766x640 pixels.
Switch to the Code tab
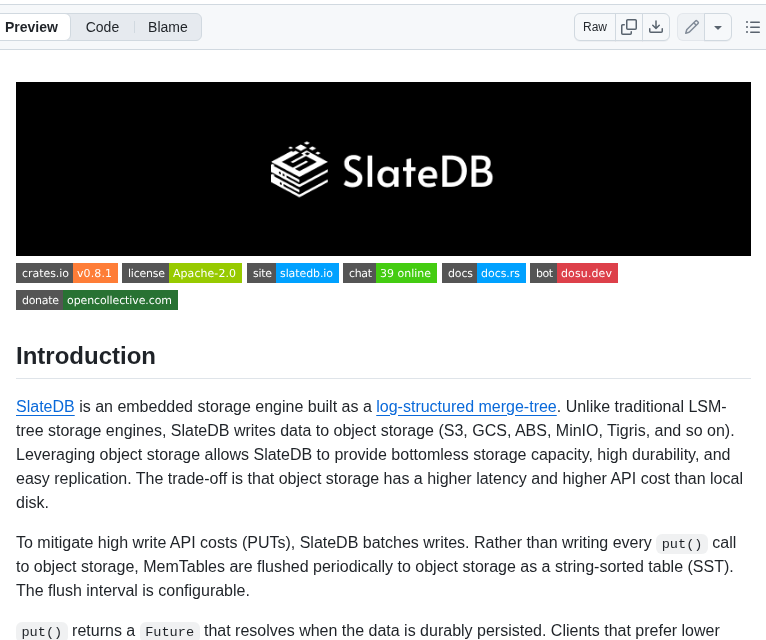click(x=102, y=27)
